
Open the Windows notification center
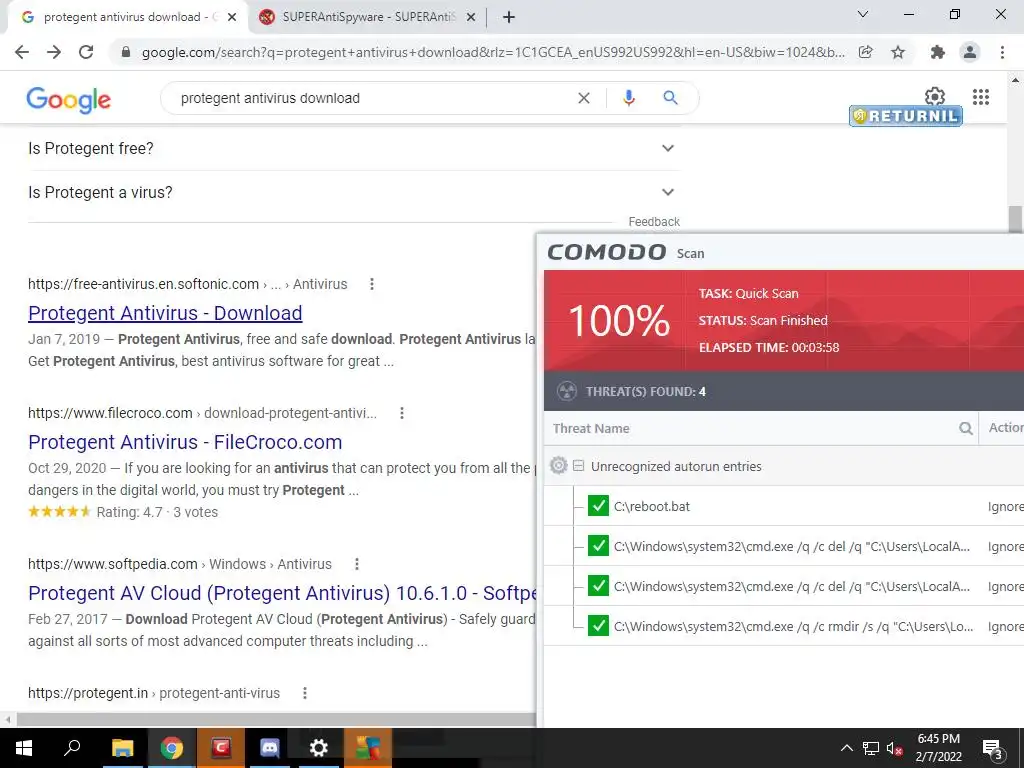pos(993,749)
